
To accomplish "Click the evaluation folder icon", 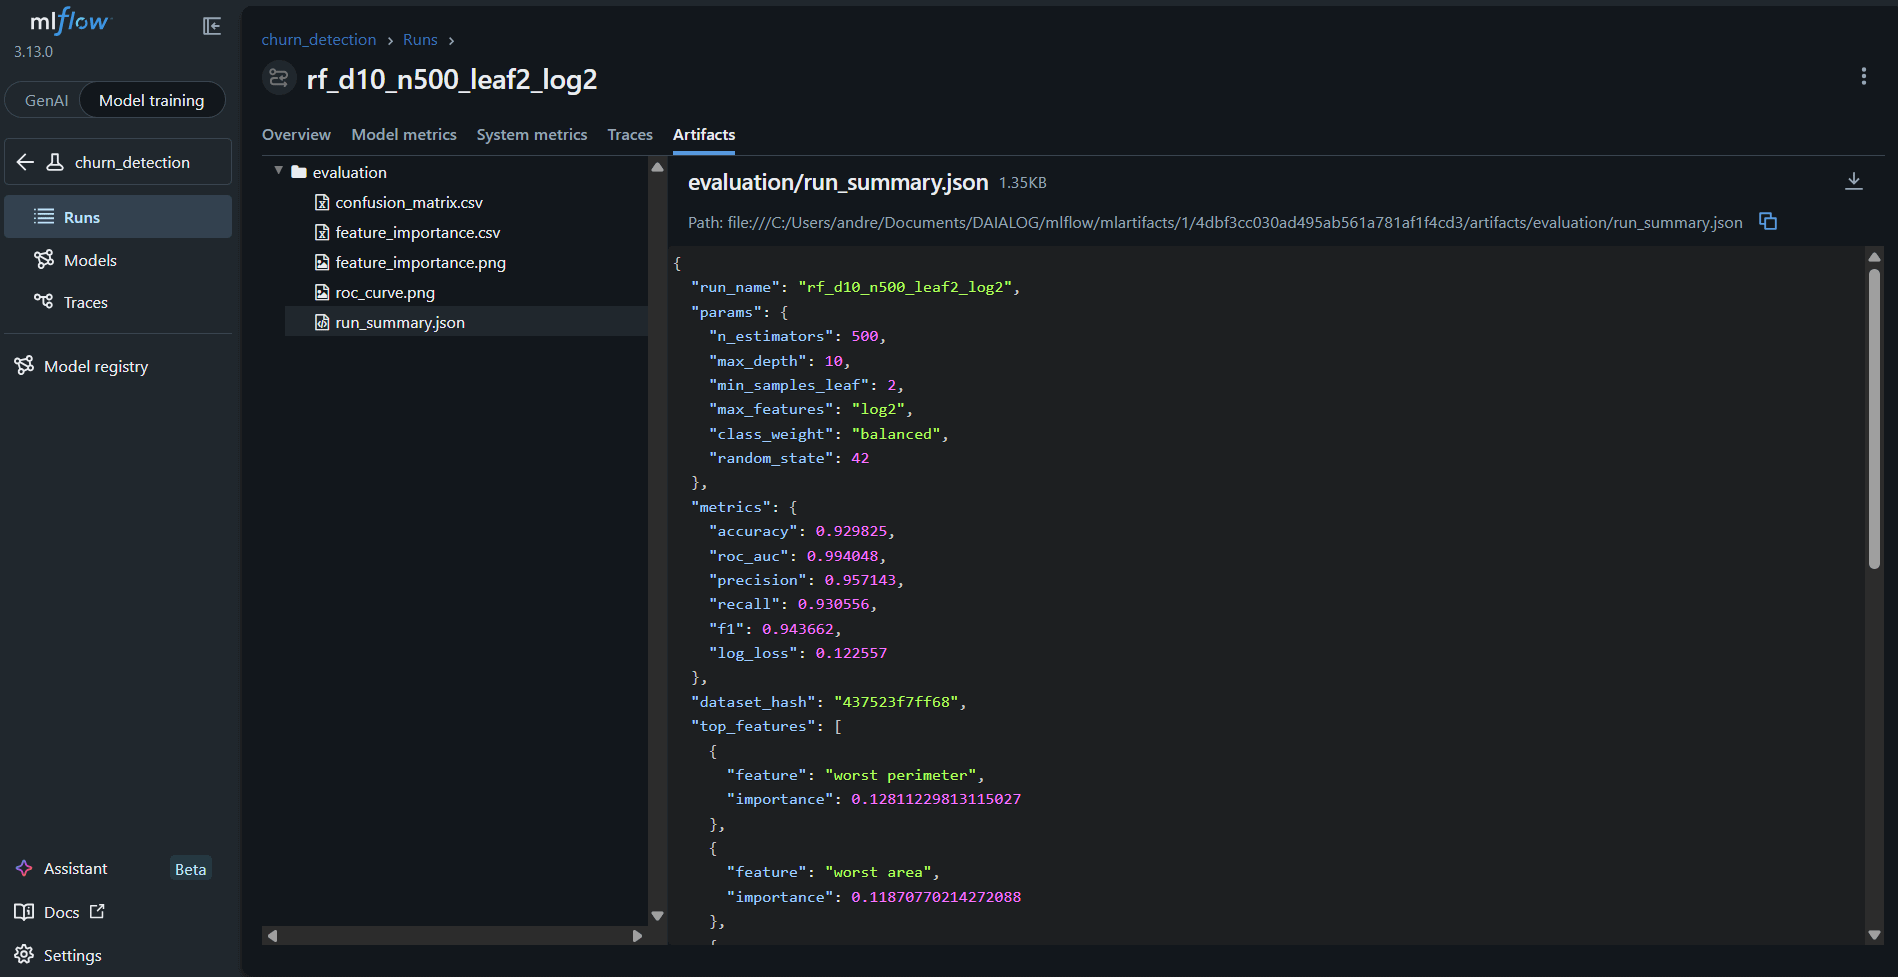I will 298,172.
